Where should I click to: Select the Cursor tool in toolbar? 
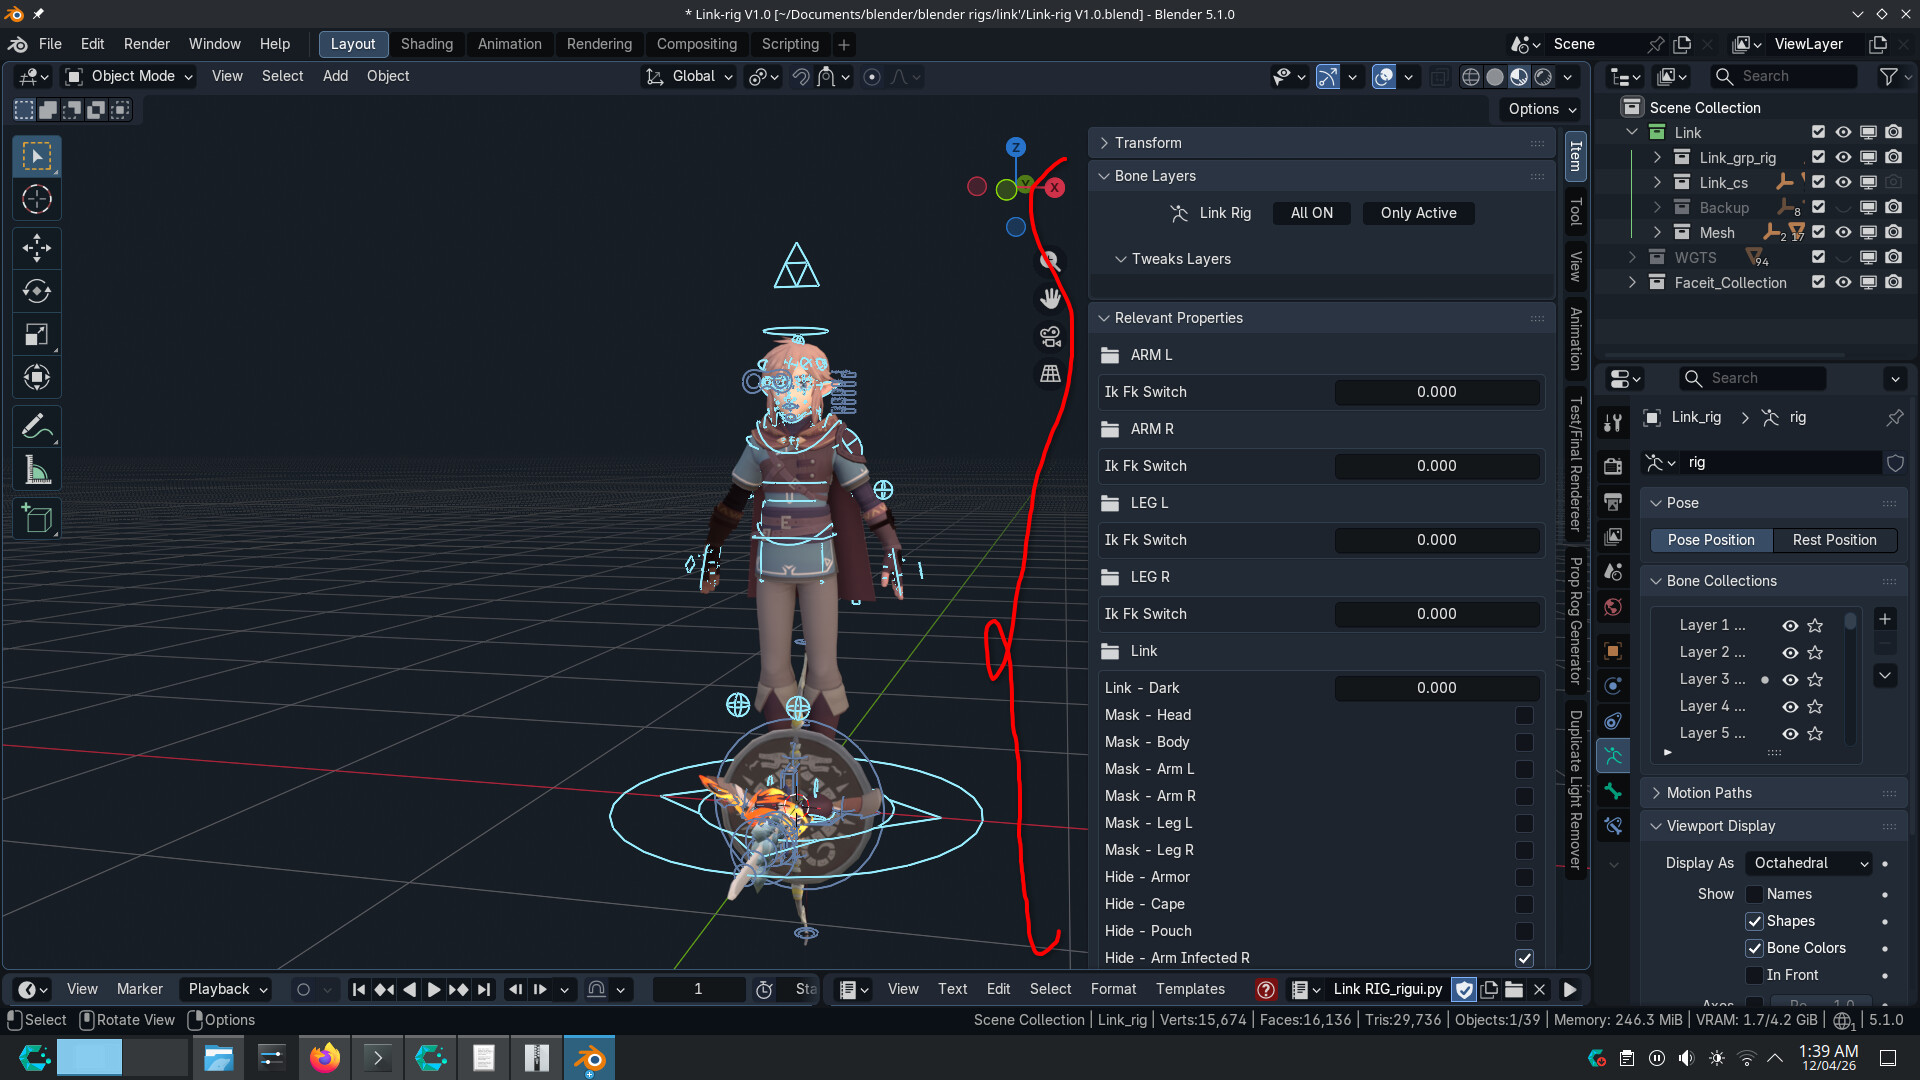37,200
